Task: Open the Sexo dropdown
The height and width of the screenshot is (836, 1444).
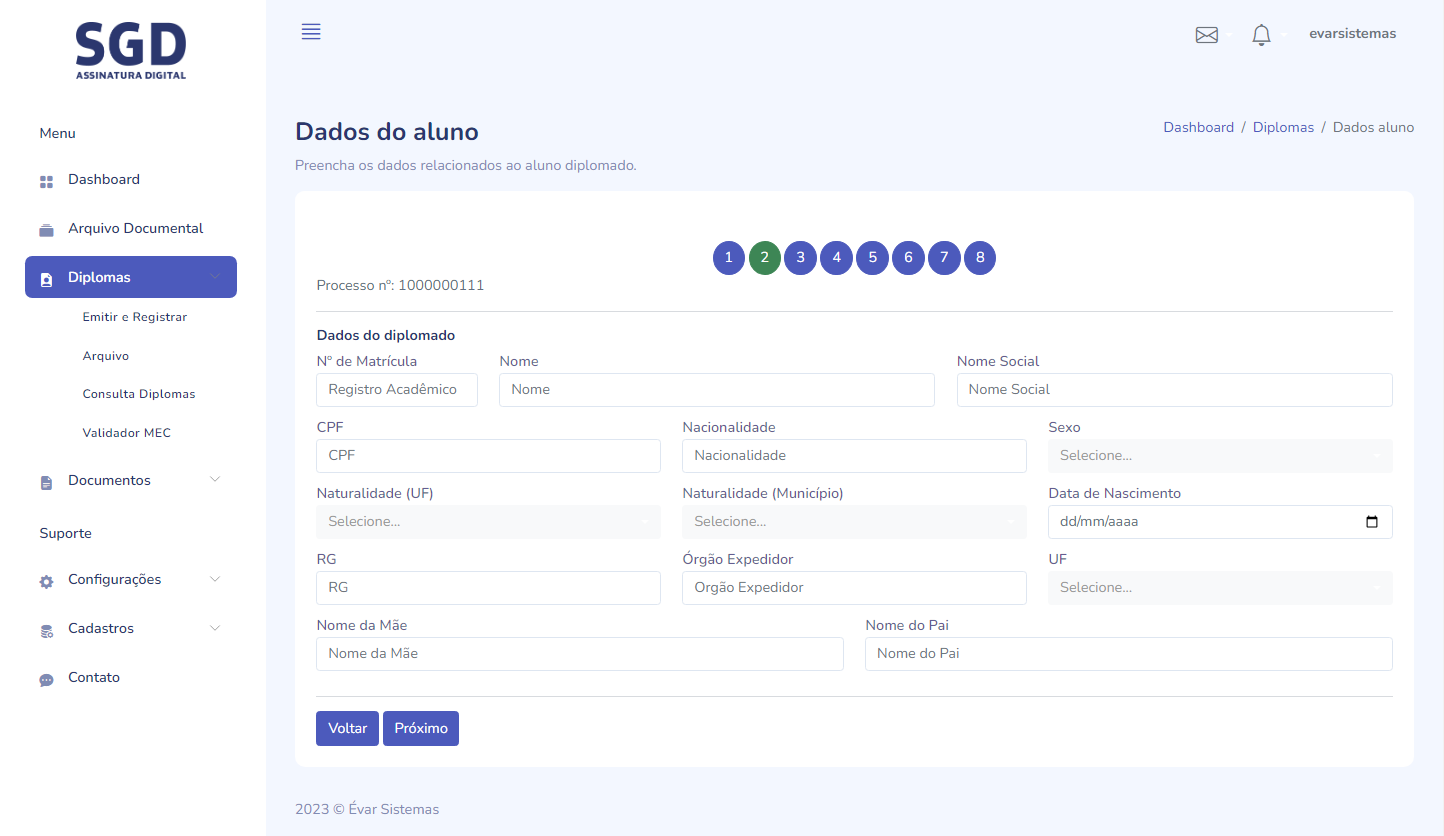Action: coord(1219,456)
